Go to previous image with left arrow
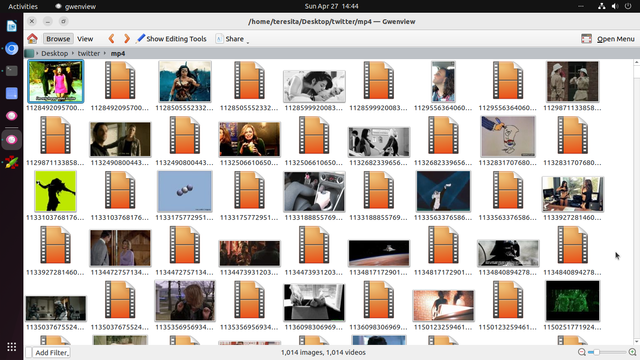The height and width of the screenshot is (360, 640). click(111, 39)
